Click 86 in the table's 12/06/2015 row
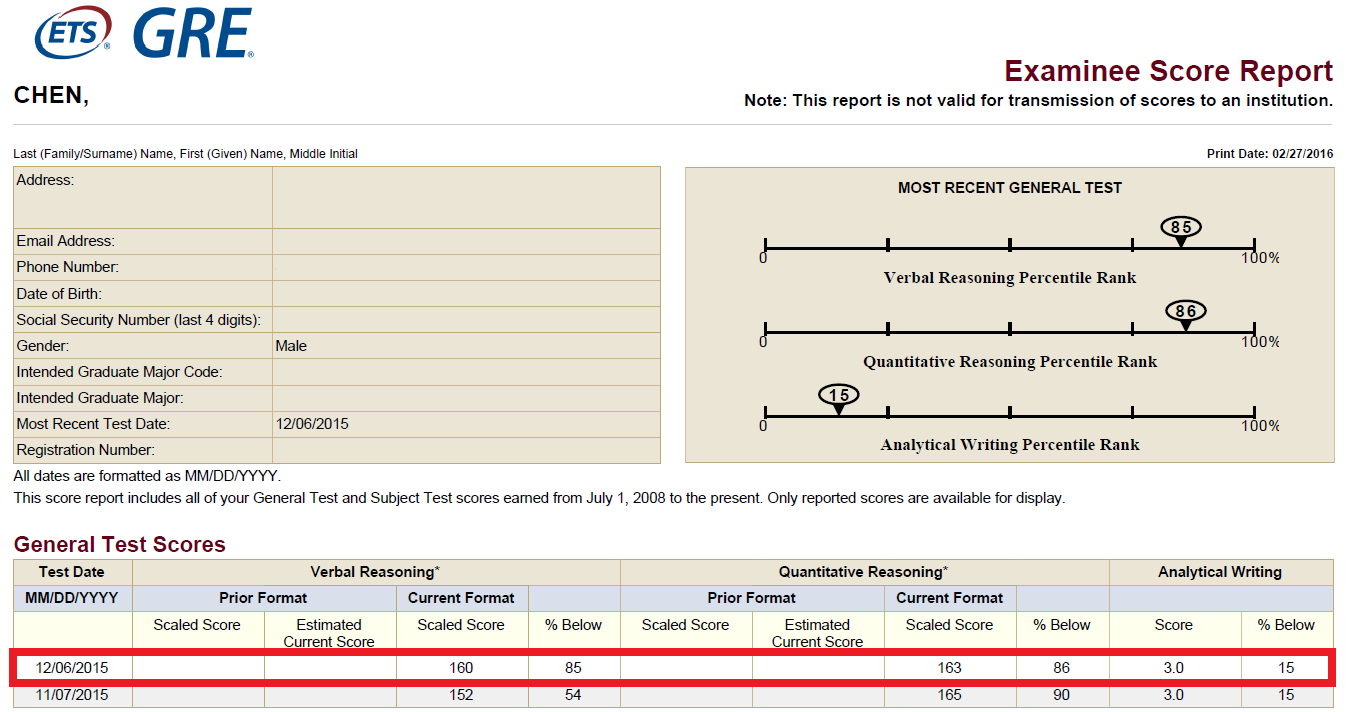 1061,668
